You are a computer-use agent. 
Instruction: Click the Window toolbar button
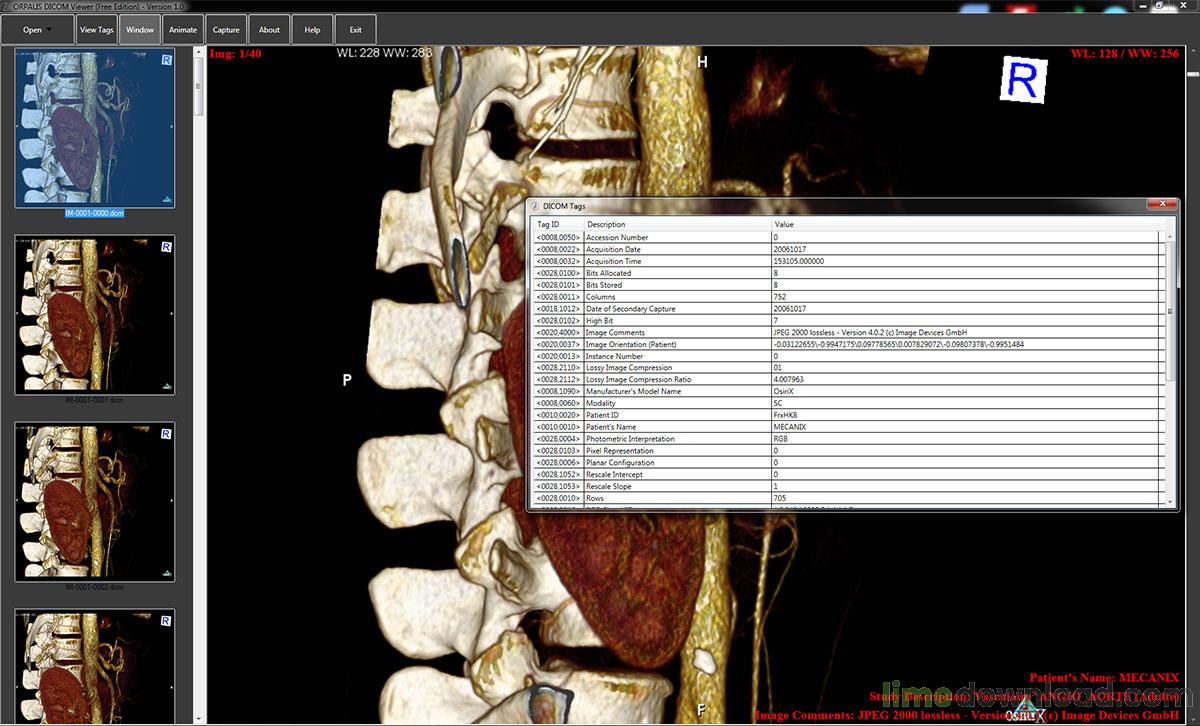point(140,29)
